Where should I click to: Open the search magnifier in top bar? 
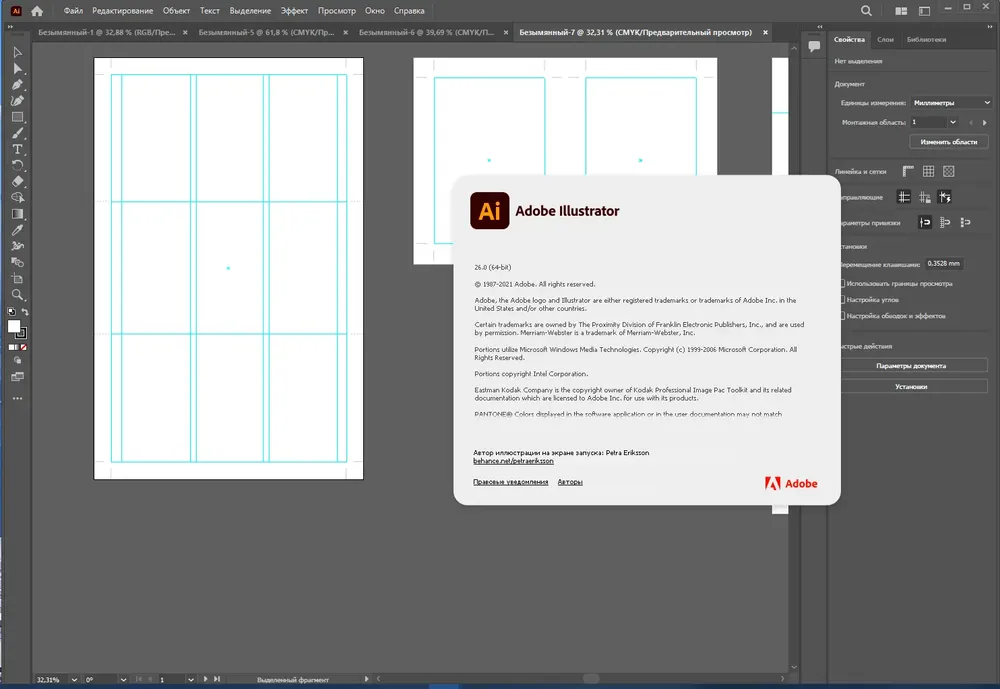[x=866, y=11]
